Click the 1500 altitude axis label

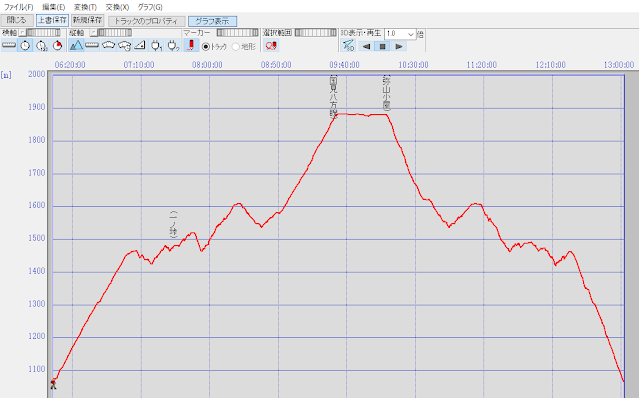click(37, 239)
